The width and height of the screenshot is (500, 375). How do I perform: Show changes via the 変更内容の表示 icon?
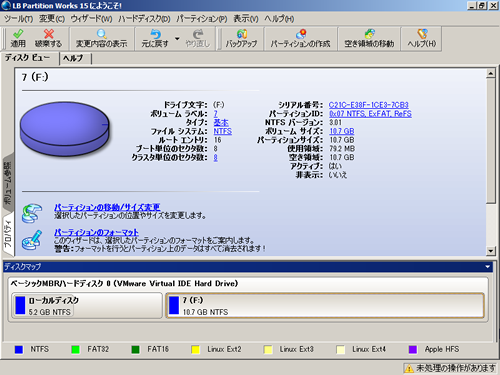point(101,39)
